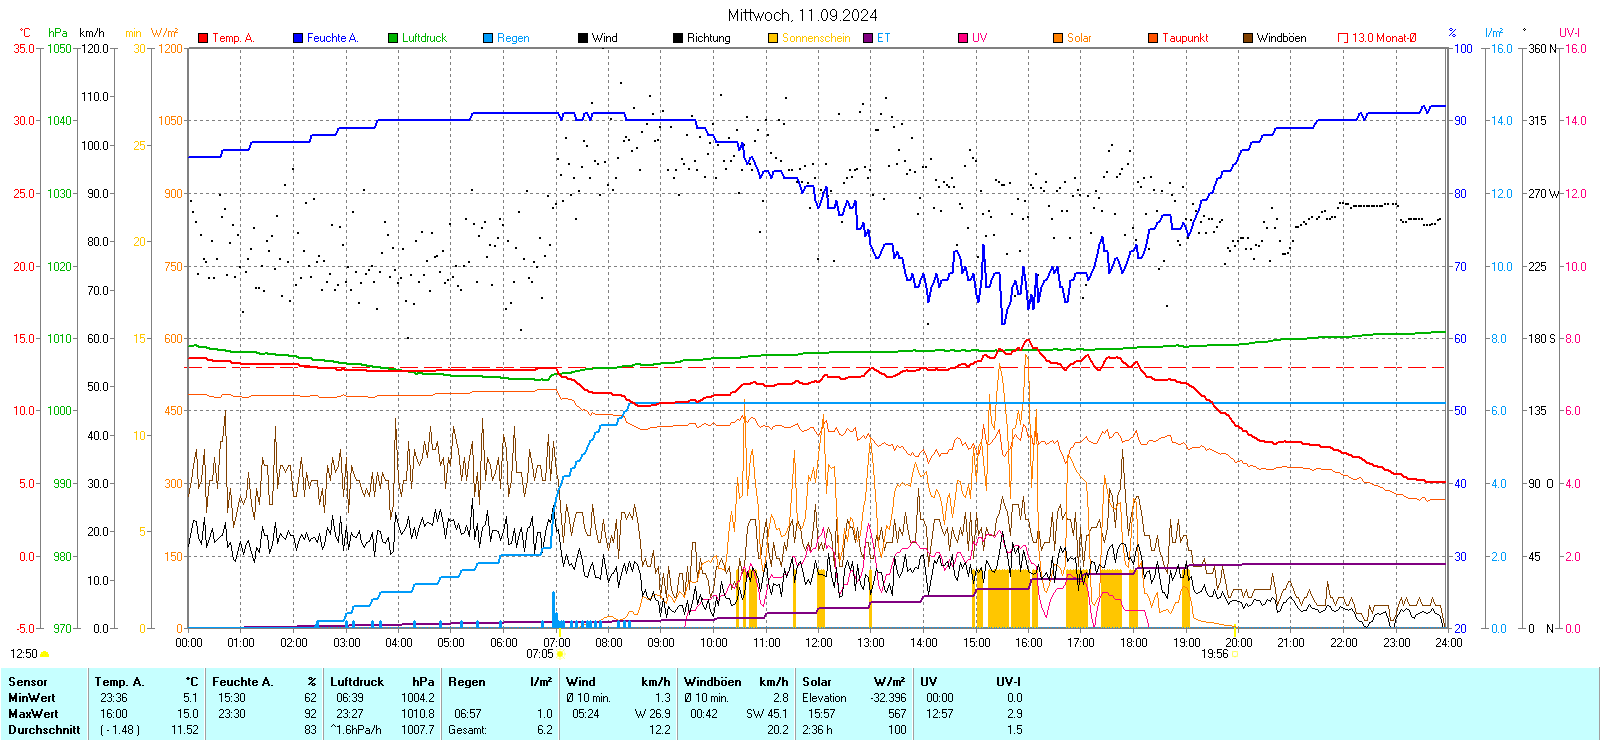Screen dimensions: 1600x740
Task: Click the Richtung legend label
Action: (x=708, y=38)
